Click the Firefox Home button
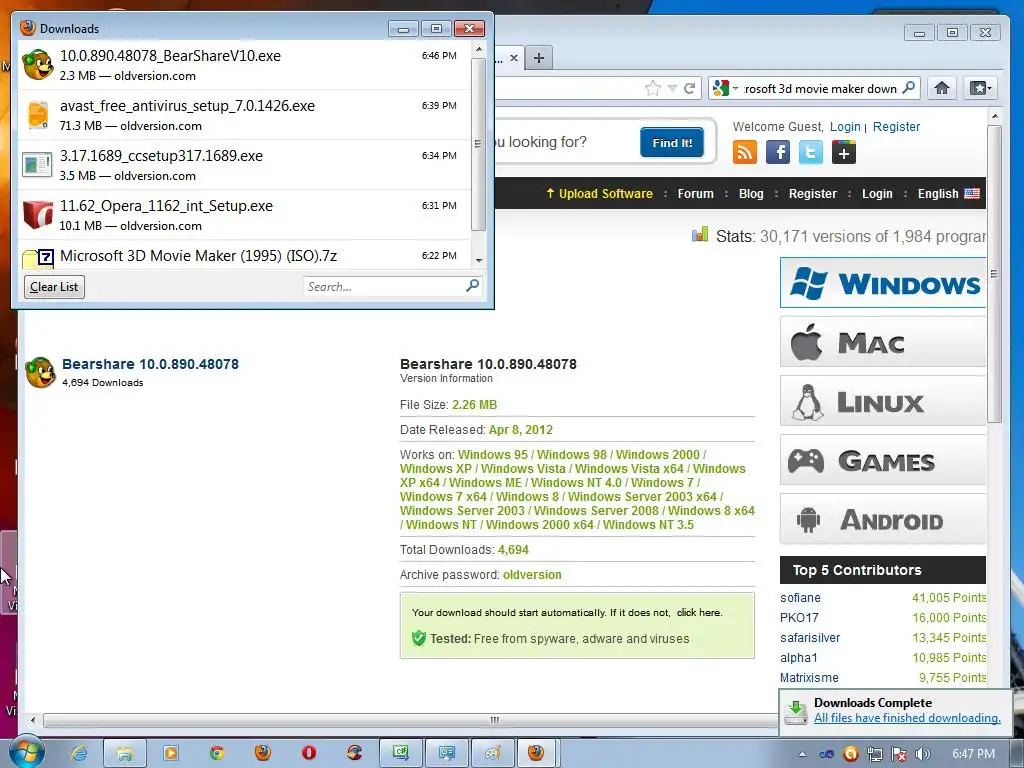 pyautogui.click(x=941, y=88)
